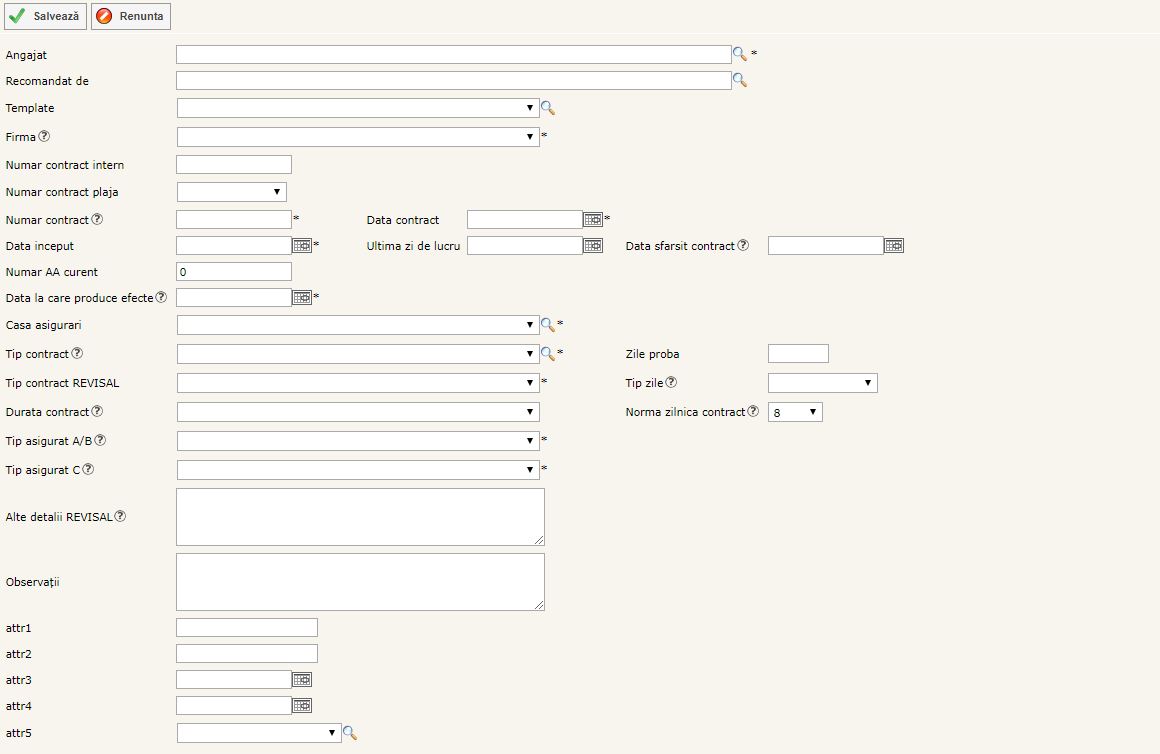Expand the Tip zile dropdown
Image resolution: width=1160 pixels, height=754 pixels.
[x=822, y=383]
